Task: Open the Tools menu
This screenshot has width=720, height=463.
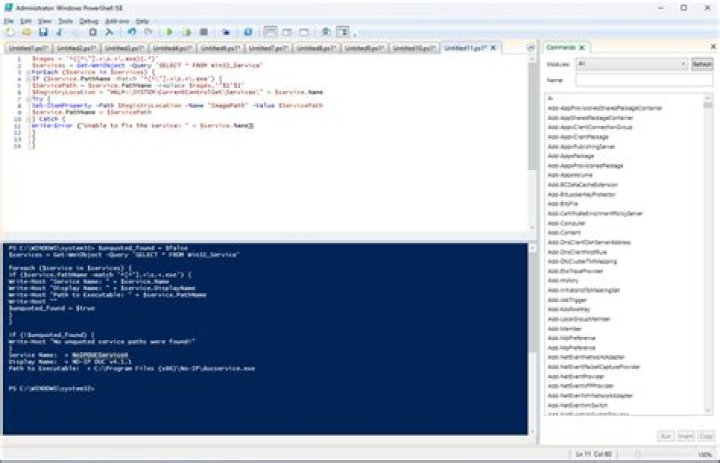Action: click(x=65, y=21)
